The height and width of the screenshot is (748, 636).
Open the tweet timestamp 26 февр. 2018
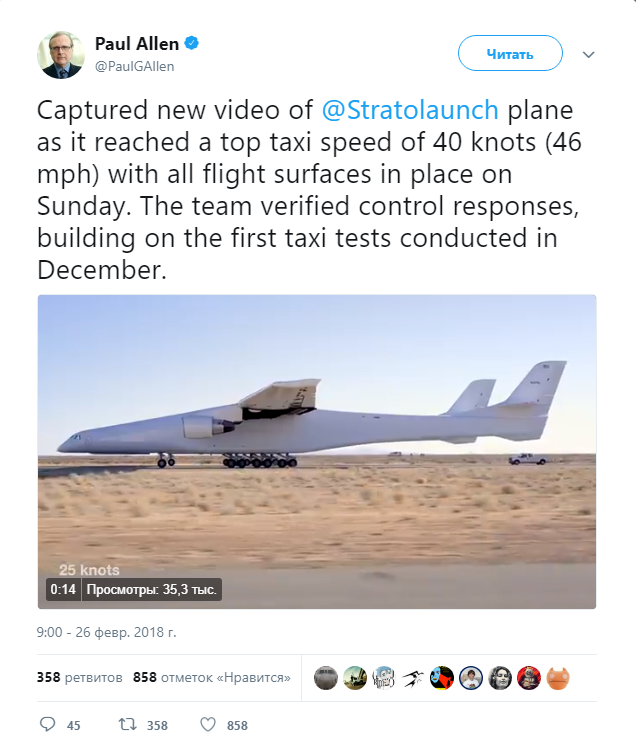tap(106, 633)
